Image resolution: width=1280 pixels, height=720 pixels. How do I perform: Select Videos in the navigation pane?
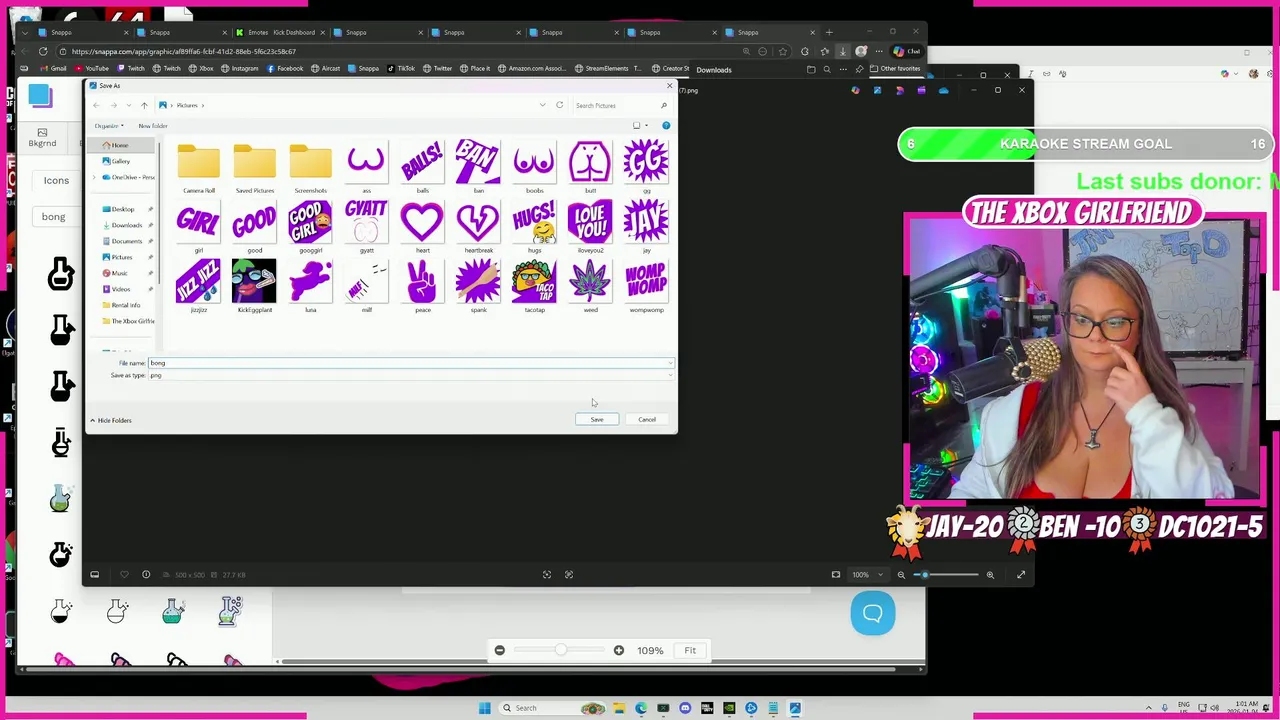tap(119, 289)
